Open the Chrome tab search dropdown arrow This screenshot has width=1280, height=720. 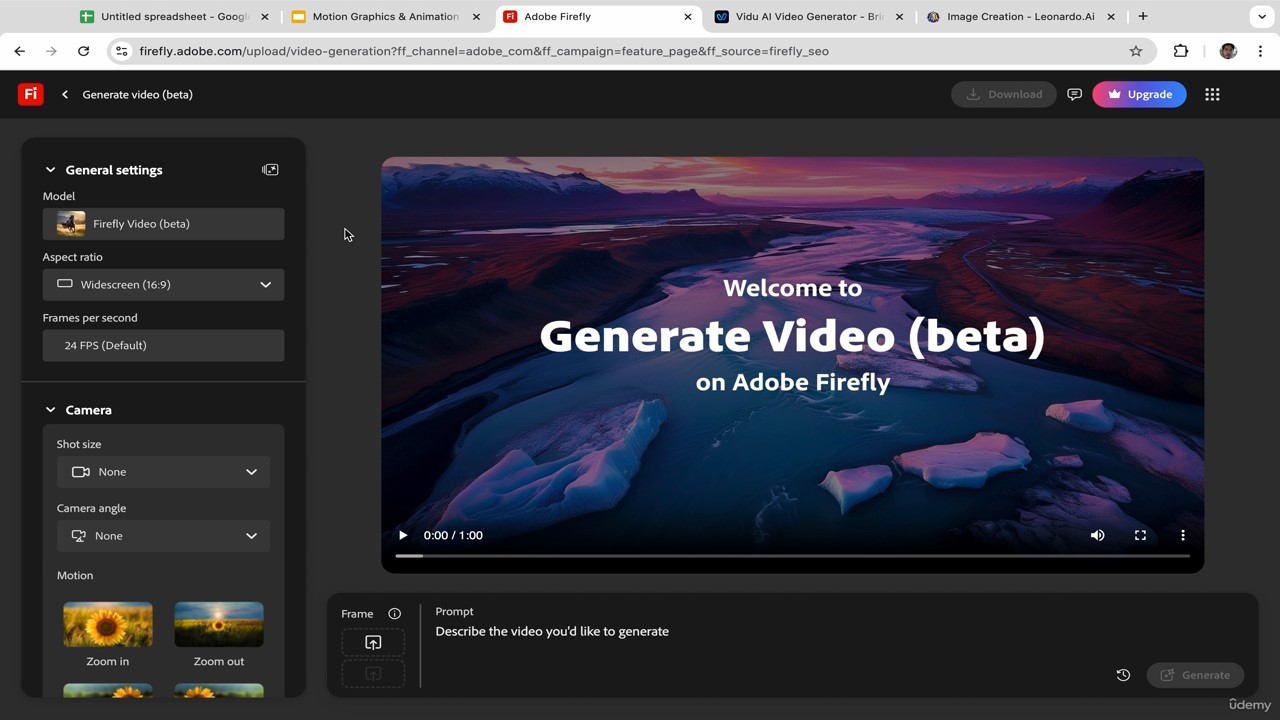pyautogui.click(x=1261, y=17)
